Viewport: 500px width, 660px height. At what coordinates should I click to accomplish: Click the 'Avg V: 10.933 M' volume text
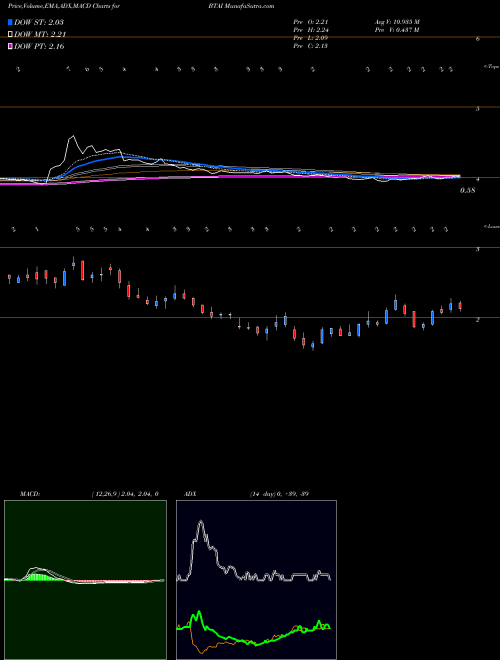coord(397,21)
